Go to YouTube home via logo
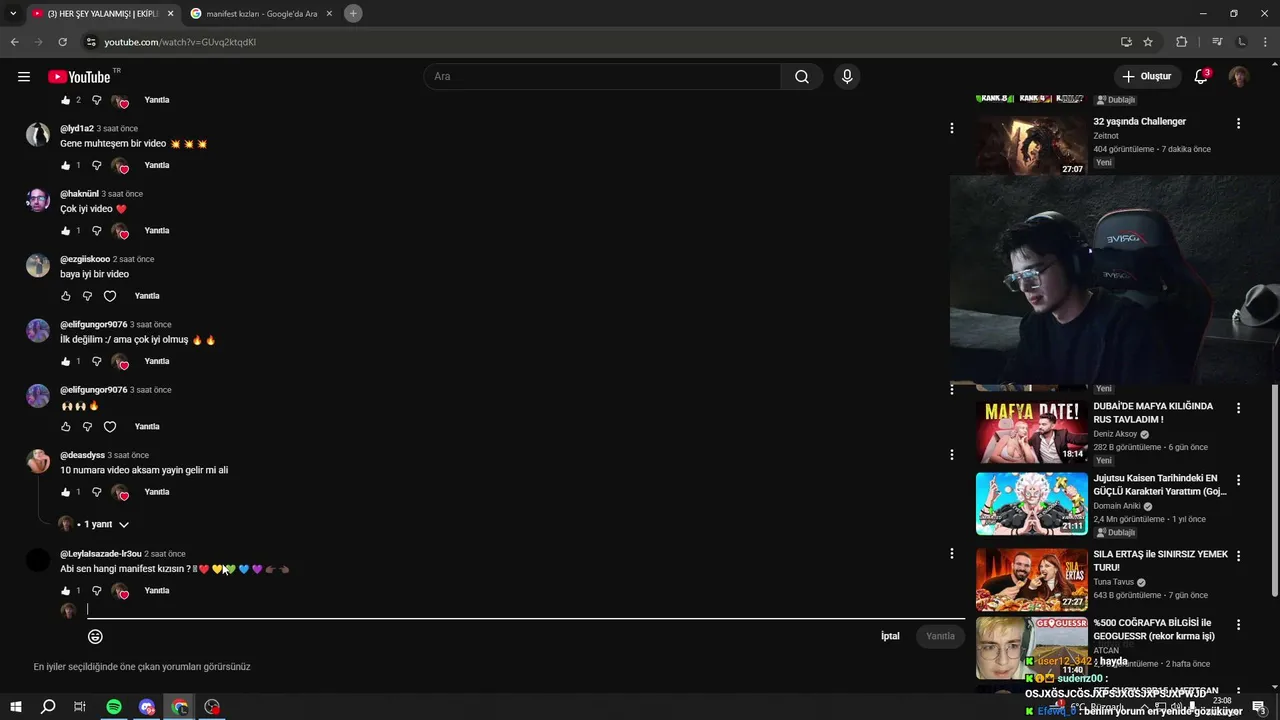The width and height of the screenshot is (1280, 720). pyautogui.click(x=80, y=77)
